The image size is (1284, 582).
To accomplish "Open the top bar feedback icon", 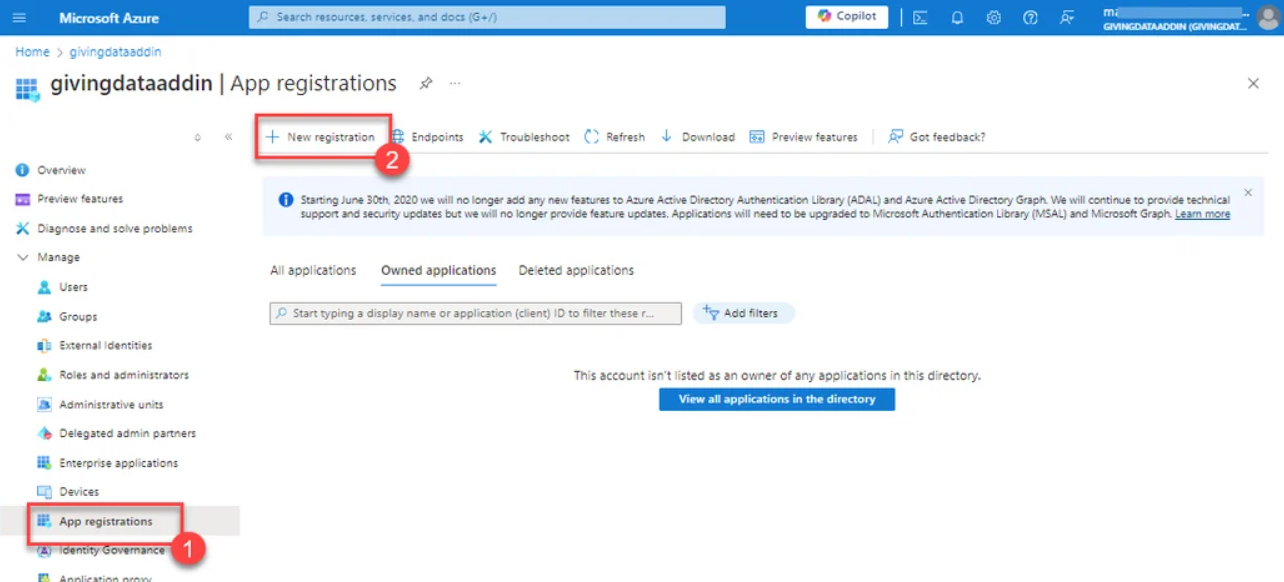I will tap(1068, 17).
